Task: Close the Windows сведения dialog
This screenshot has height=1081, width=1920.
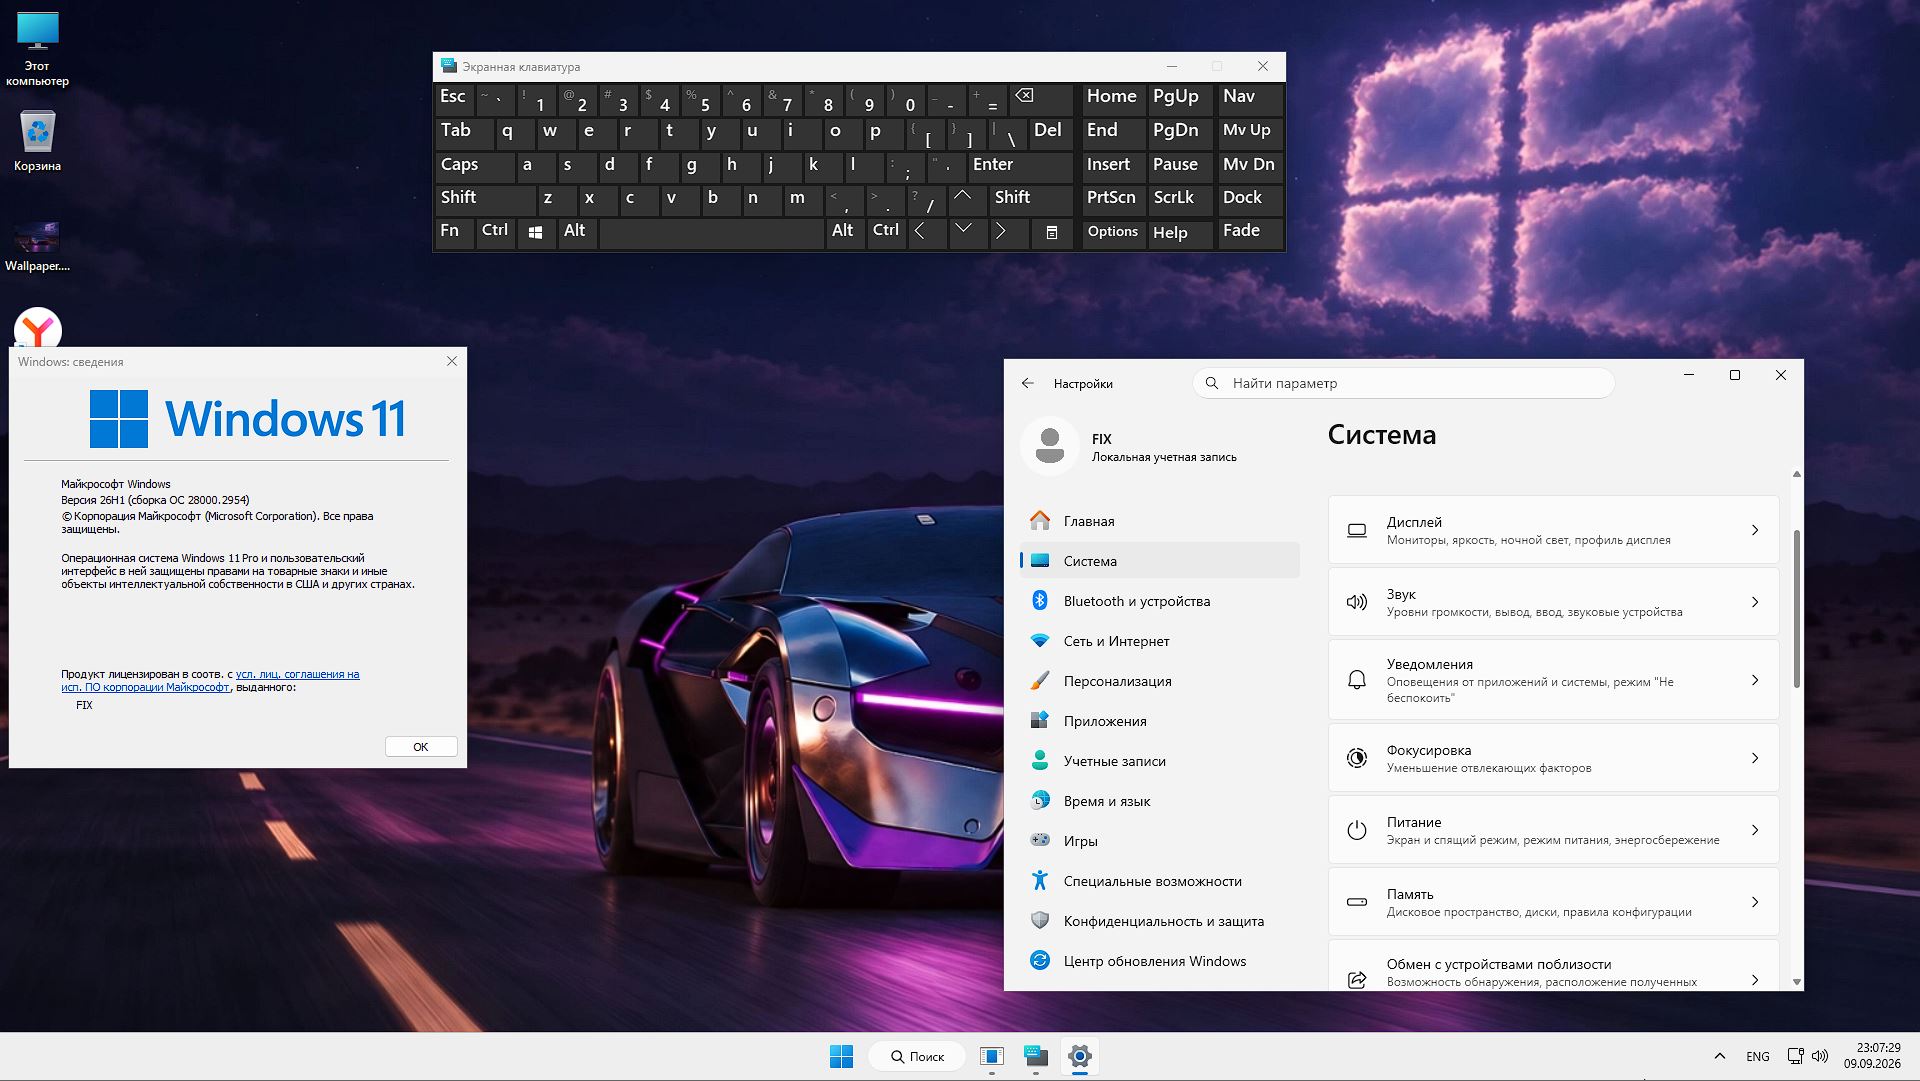Action: tap(452, 361)
